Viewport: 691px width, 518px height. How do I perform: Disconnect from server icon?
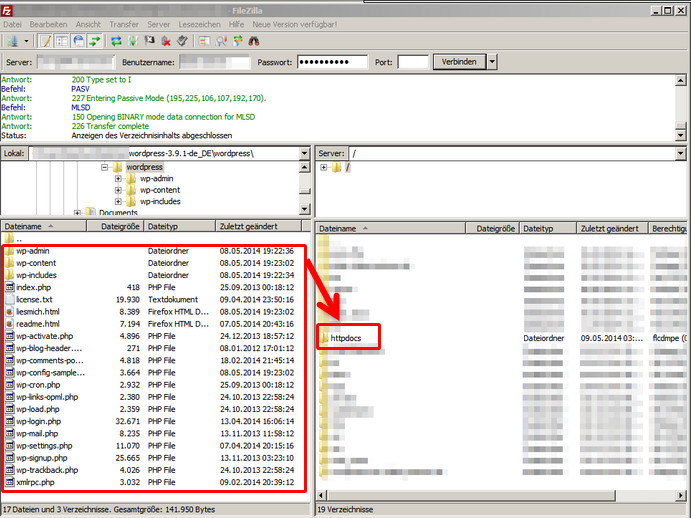click(166, 41)
